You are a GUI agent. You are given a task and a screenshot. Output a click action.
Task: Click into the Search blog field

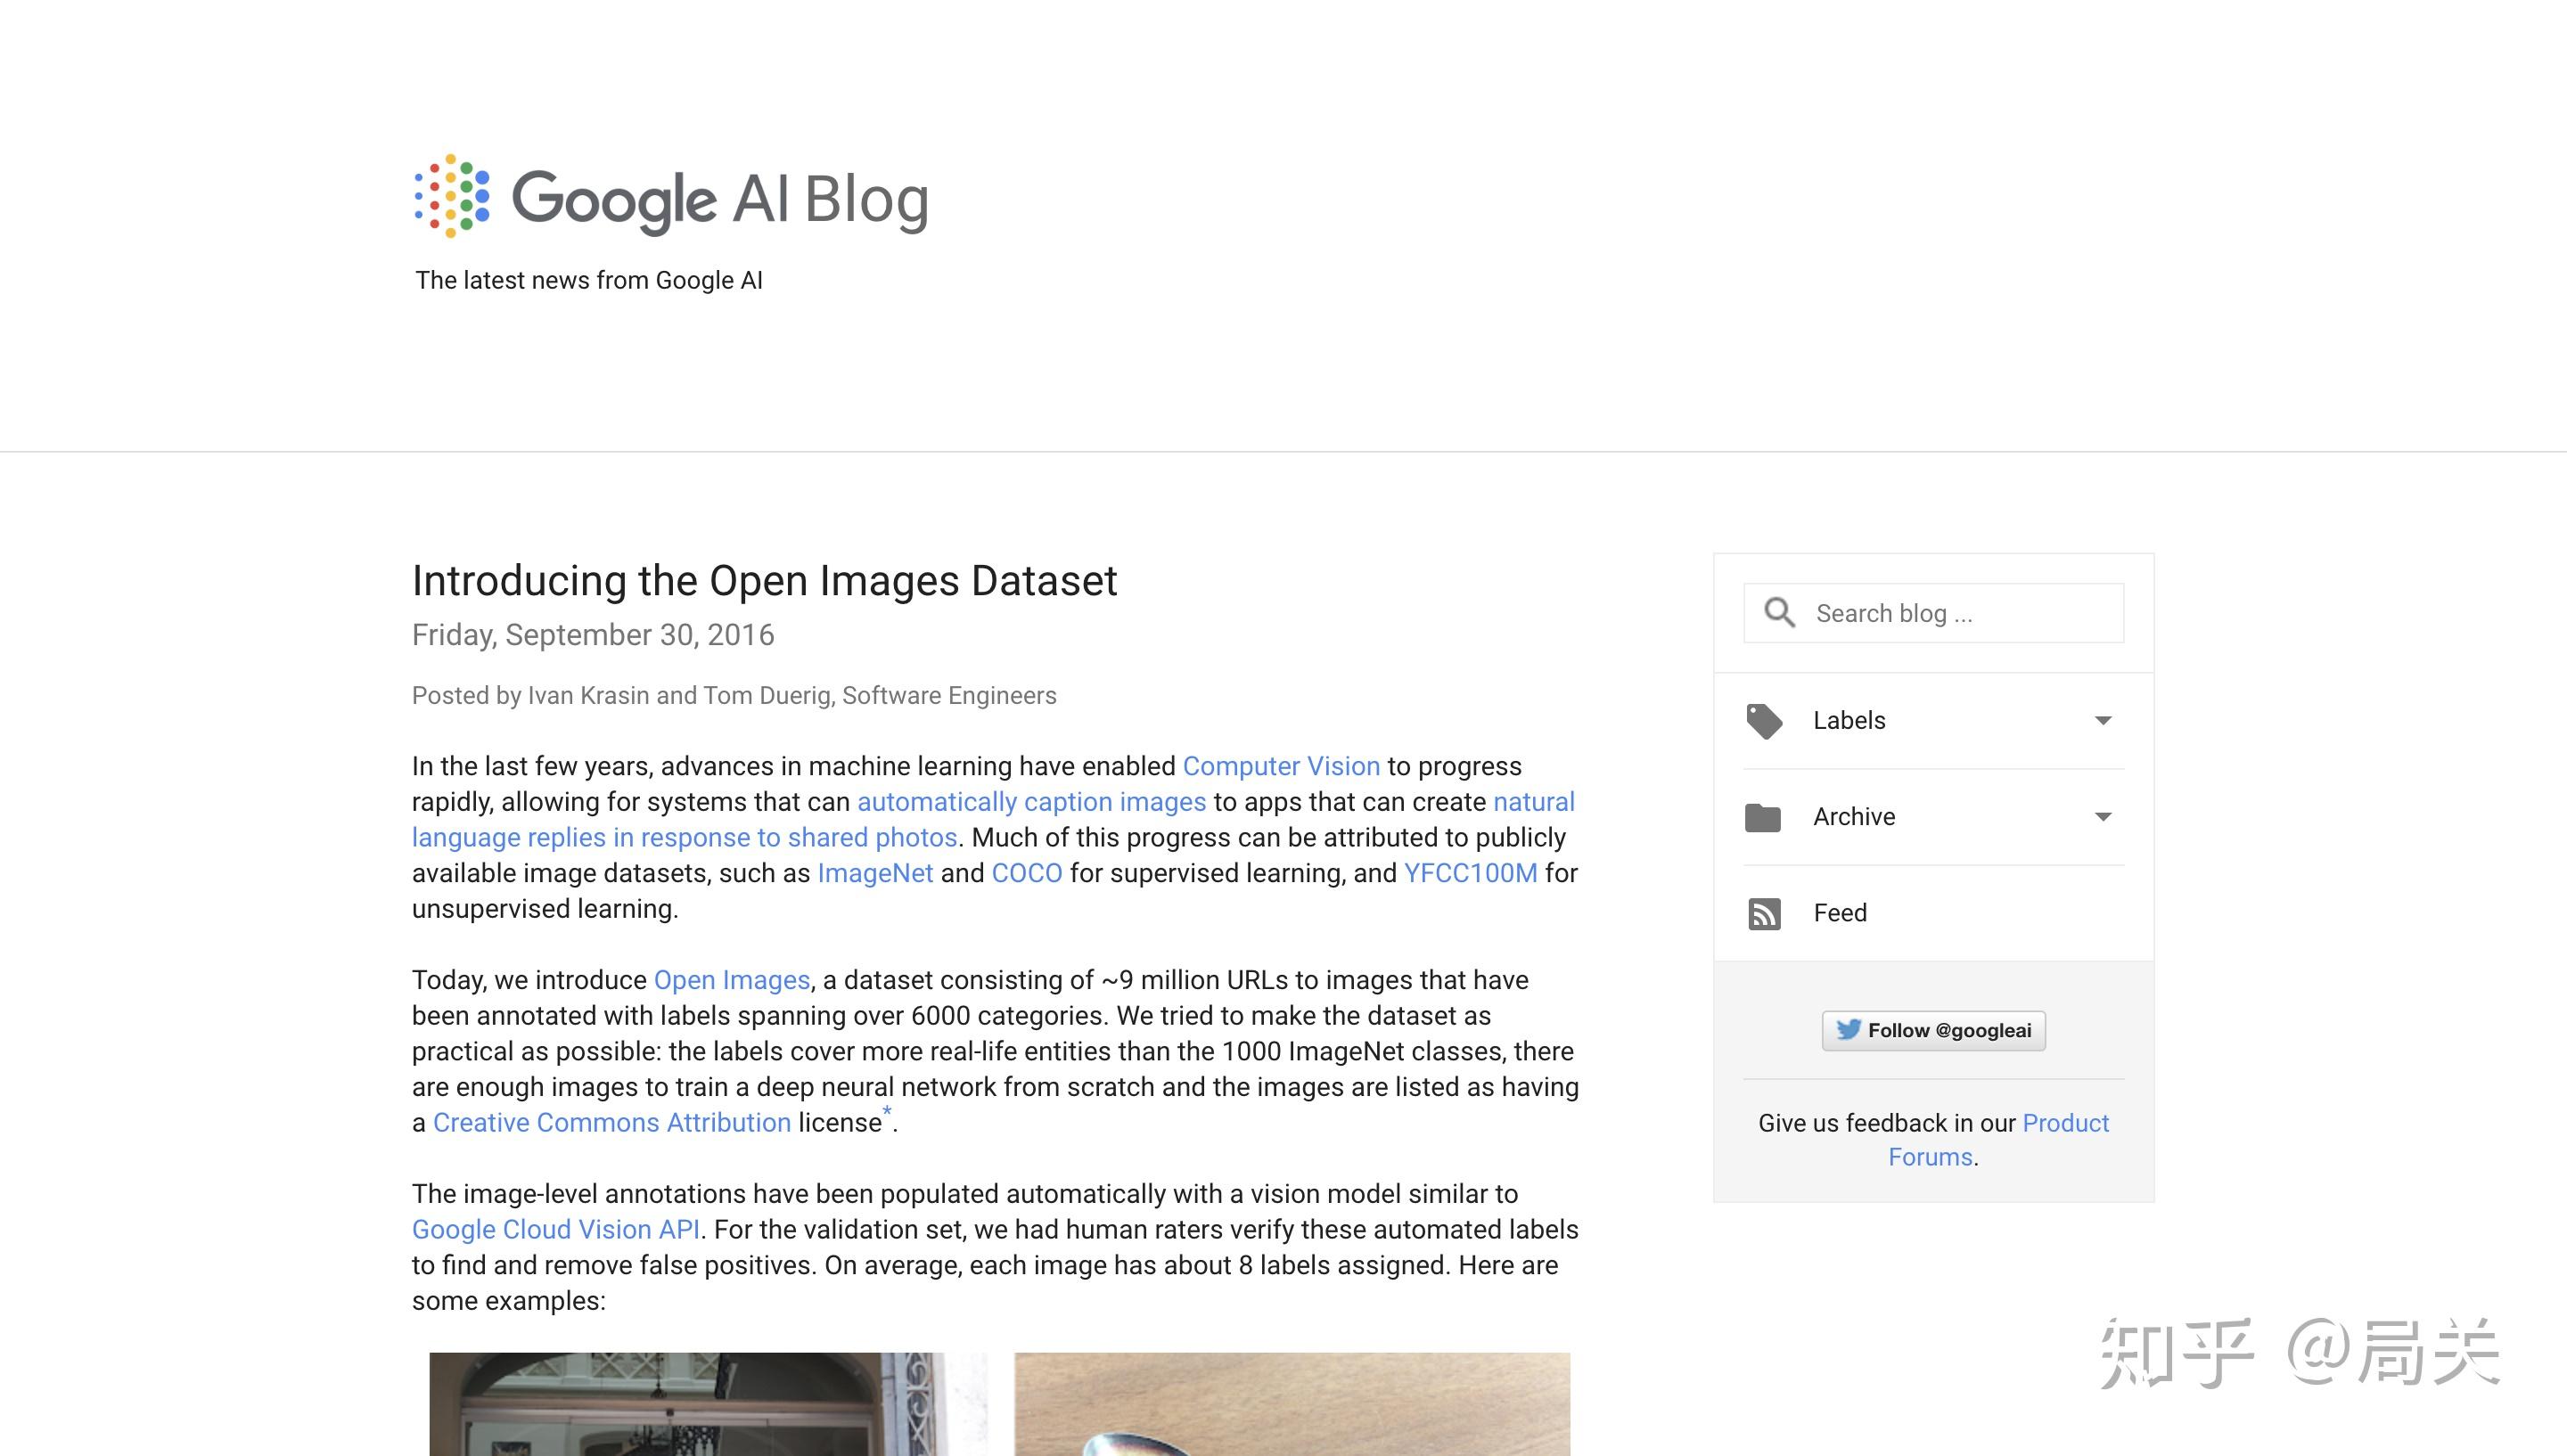1960,613
